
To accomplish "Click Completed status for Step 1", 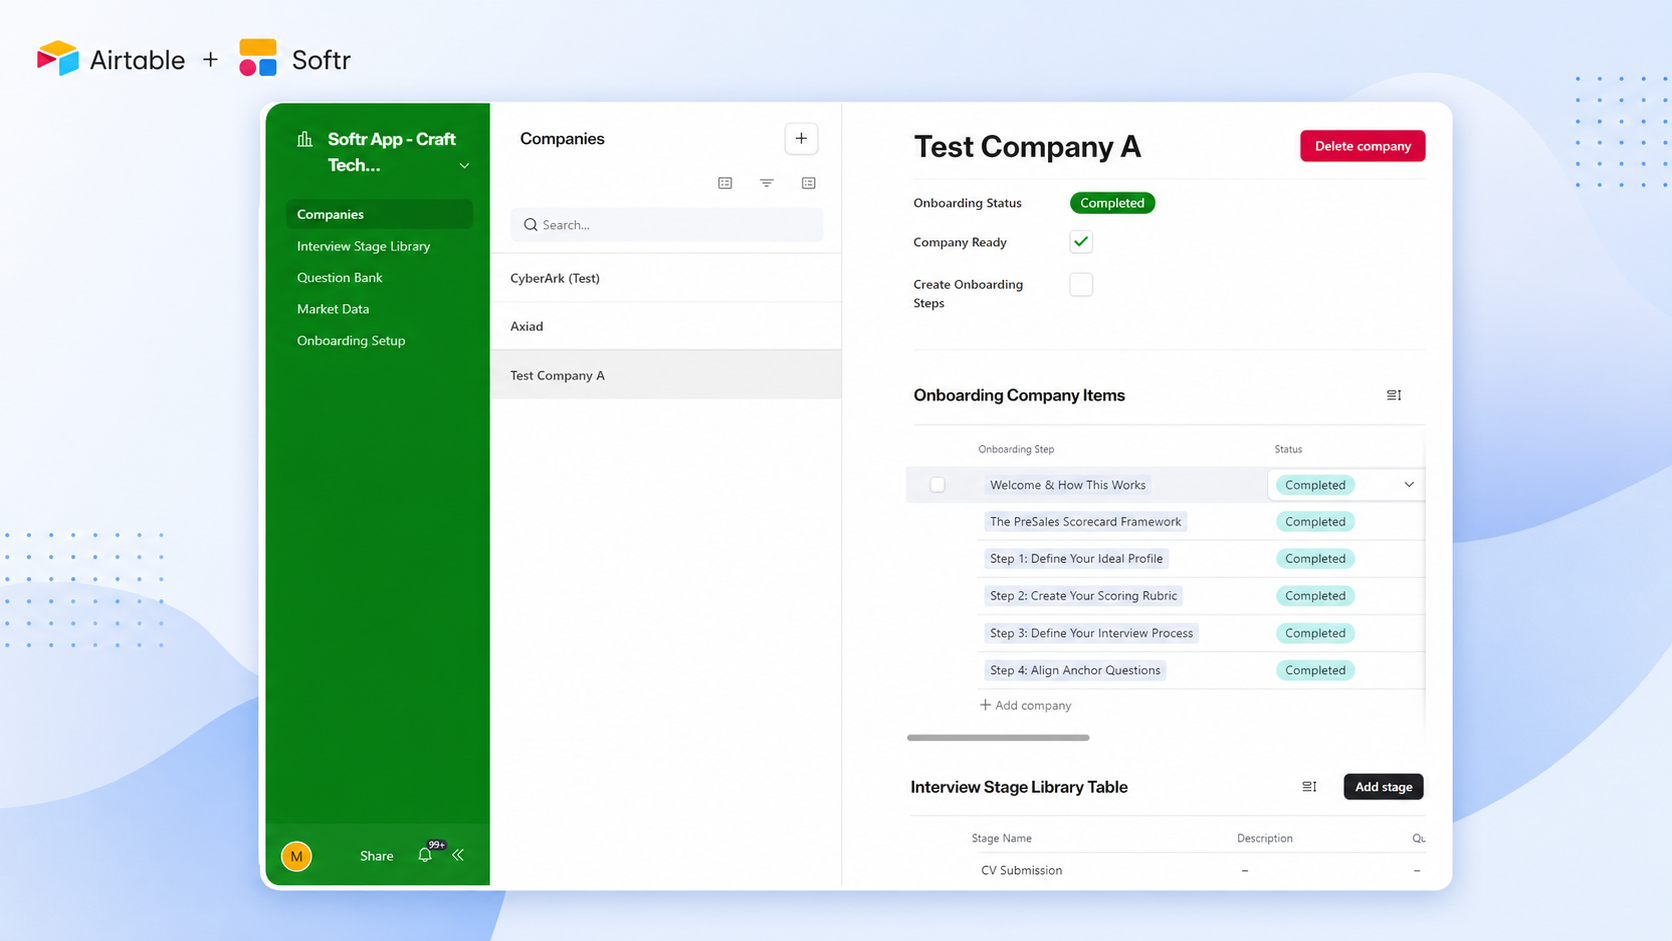I will point(1315,559).
